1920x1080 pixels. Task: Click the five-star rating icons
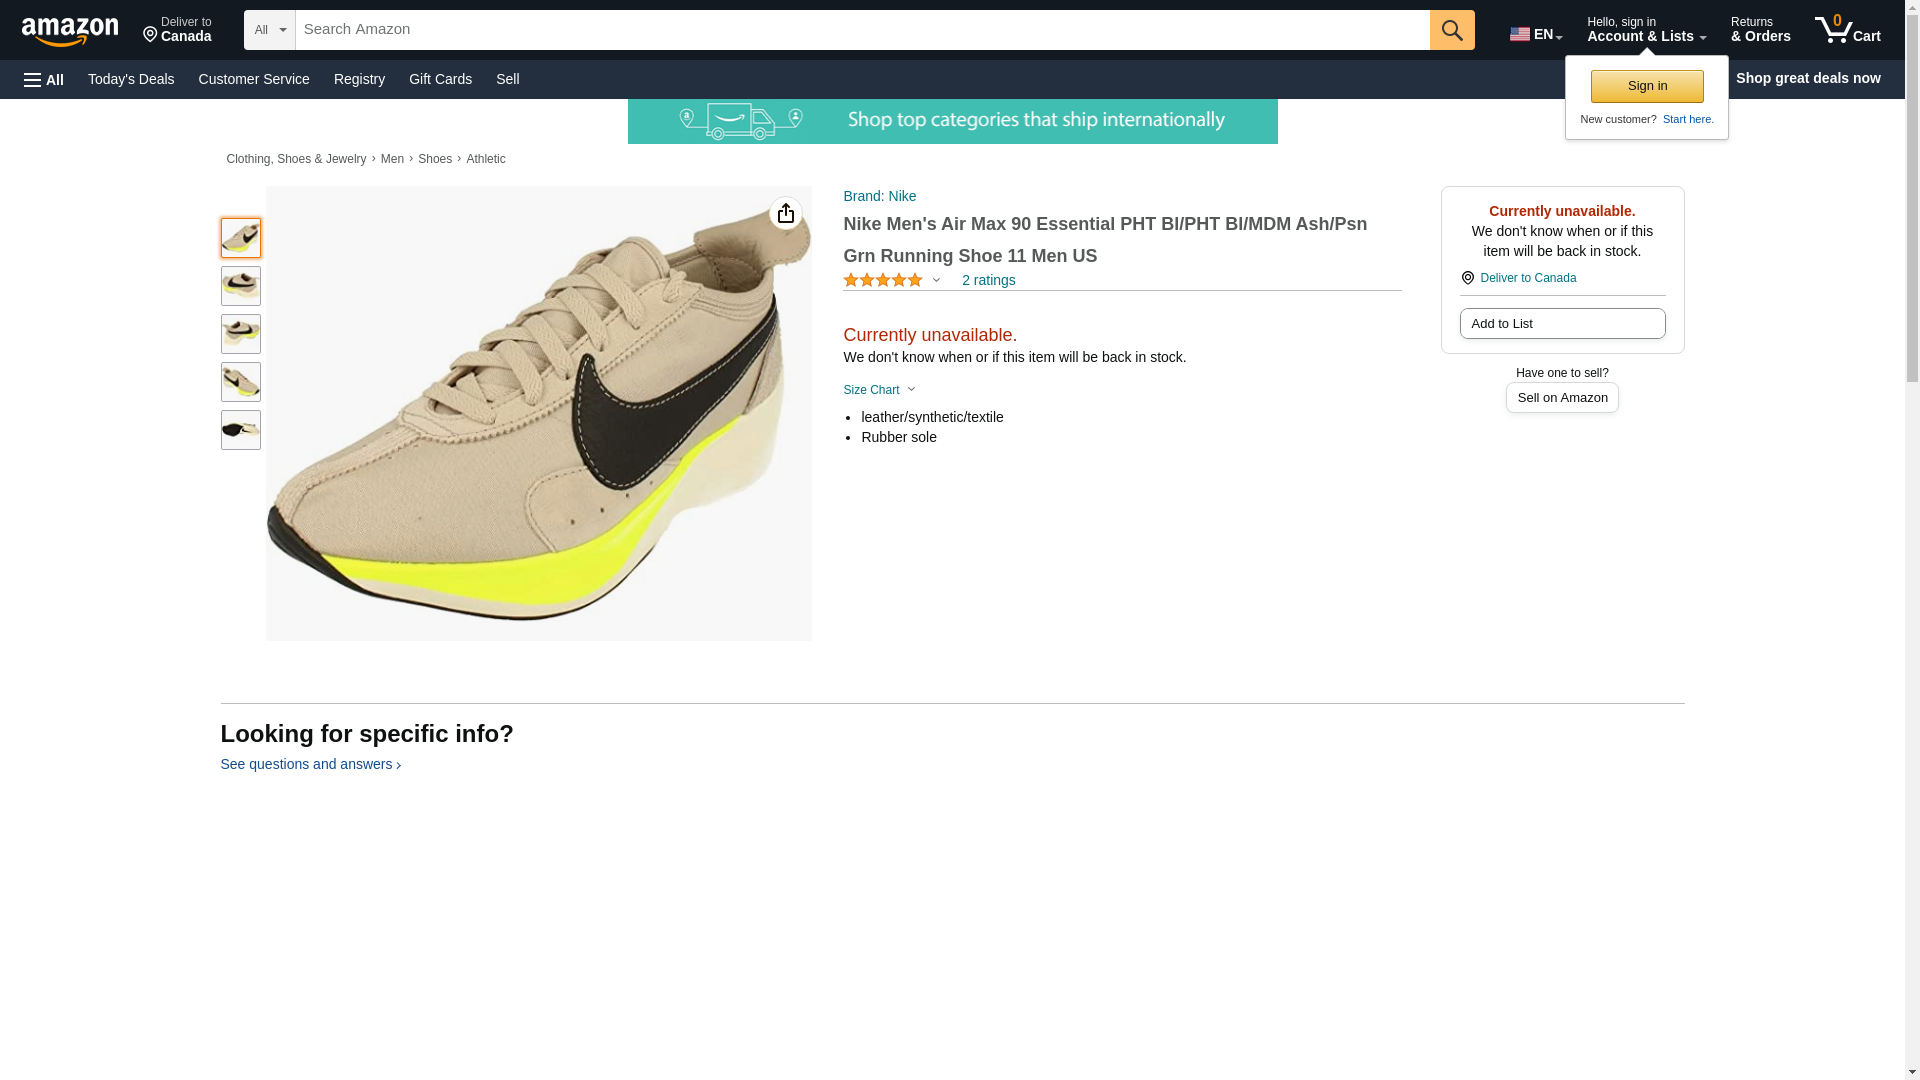pyautogui.click(x=882, y=281)
